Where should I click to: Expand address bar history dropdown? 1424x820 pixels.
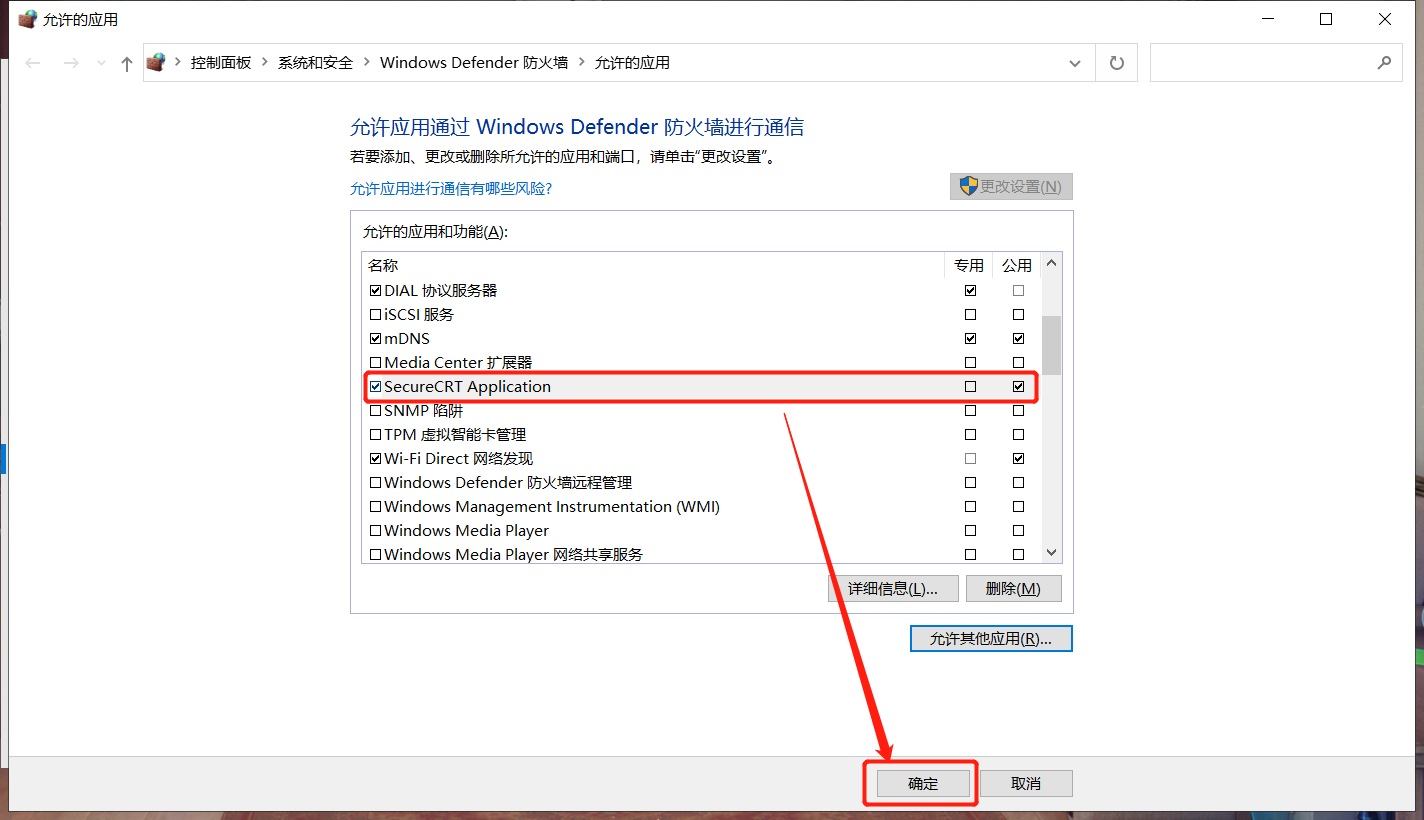point(1075,63)
